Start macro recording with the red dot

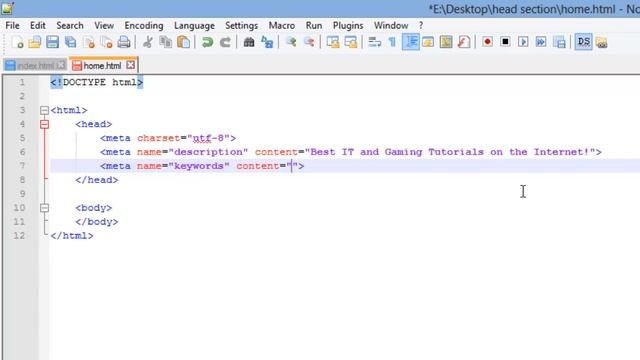[487, 42]
